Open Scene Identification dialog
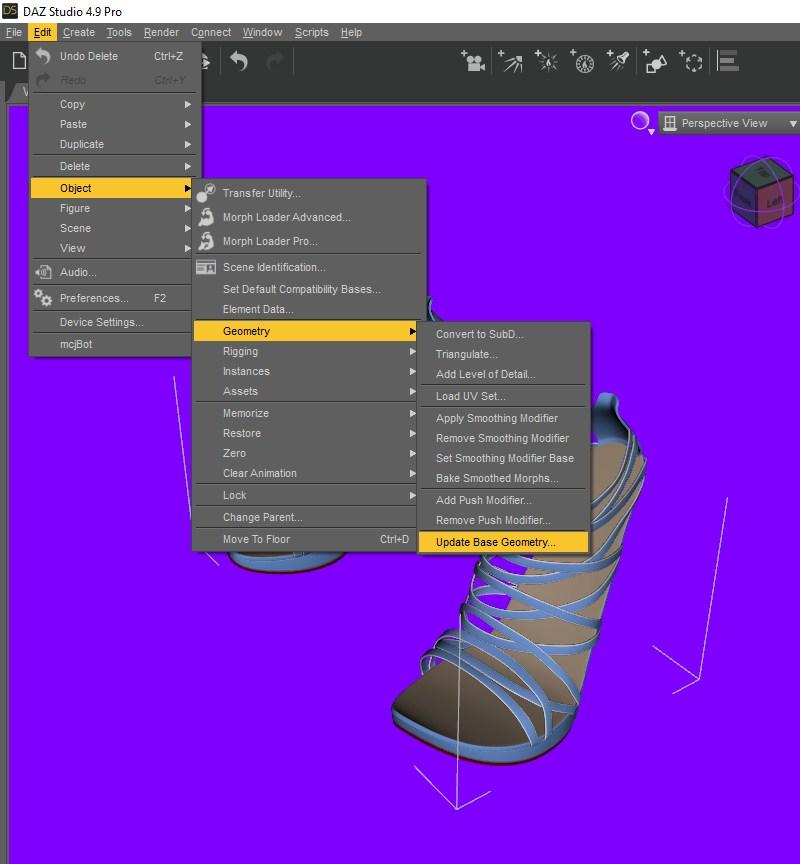Image resolution: width=800 pixels, height=864 pixels. tap(307, 267)
